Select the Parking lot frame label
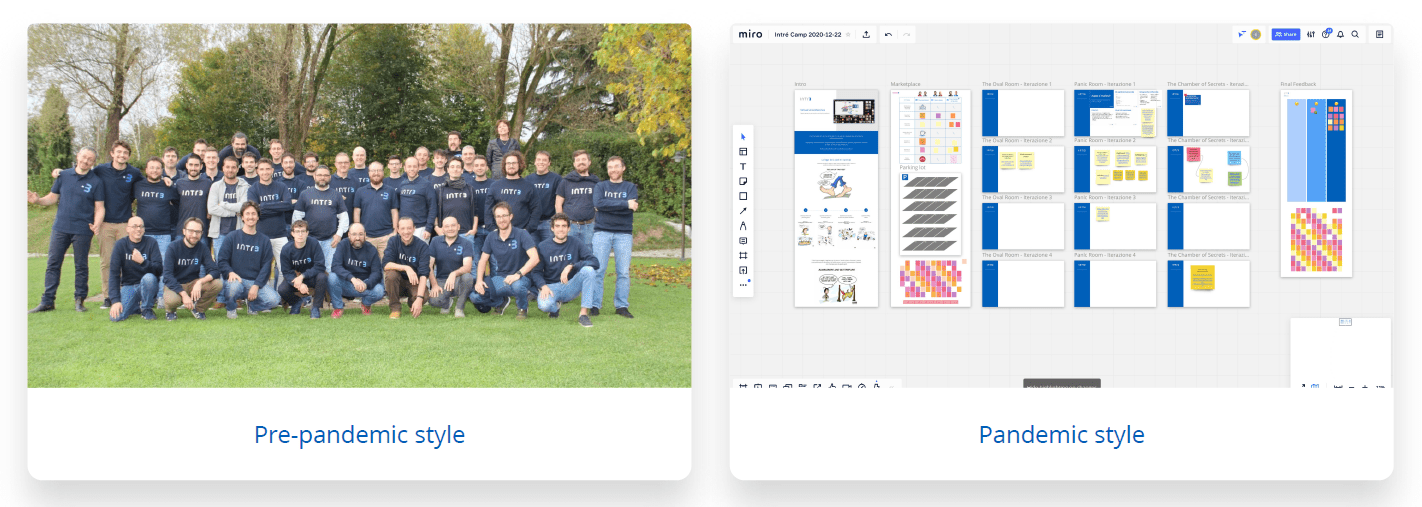Viewport: 1422px width, 507px height. [x=912, y=168]
